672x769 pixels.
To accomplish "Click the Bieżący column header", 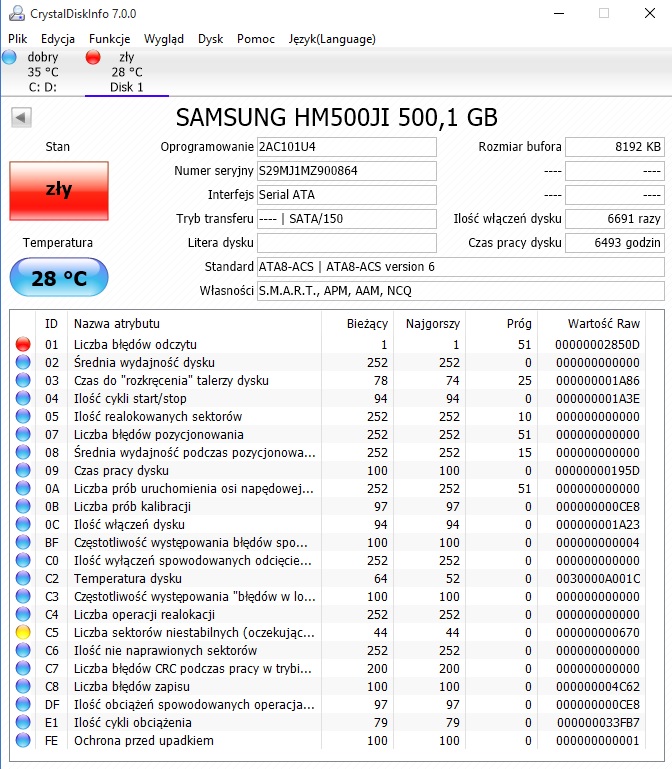I will click(x=367, y=324).
